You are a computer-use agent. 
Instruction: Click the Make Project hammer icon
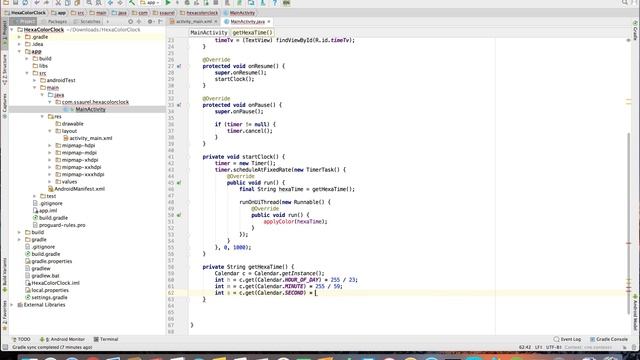[131, 2]
